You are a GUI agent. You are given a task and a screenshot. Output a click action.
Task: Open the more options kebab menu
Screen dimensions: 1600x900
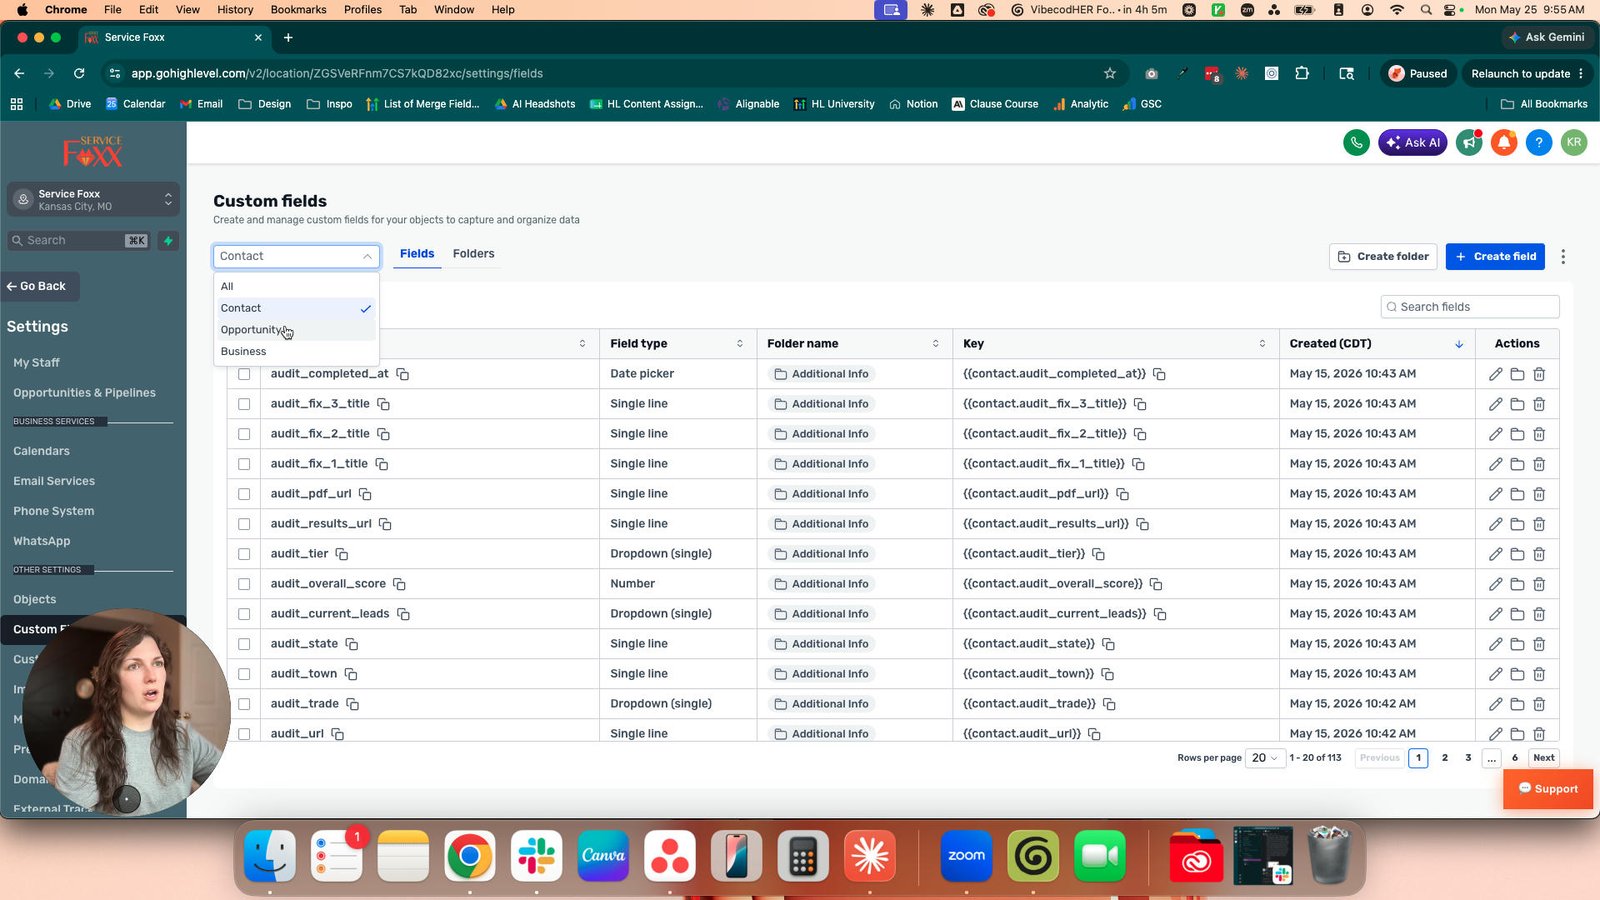click(x=1563, y=257)
